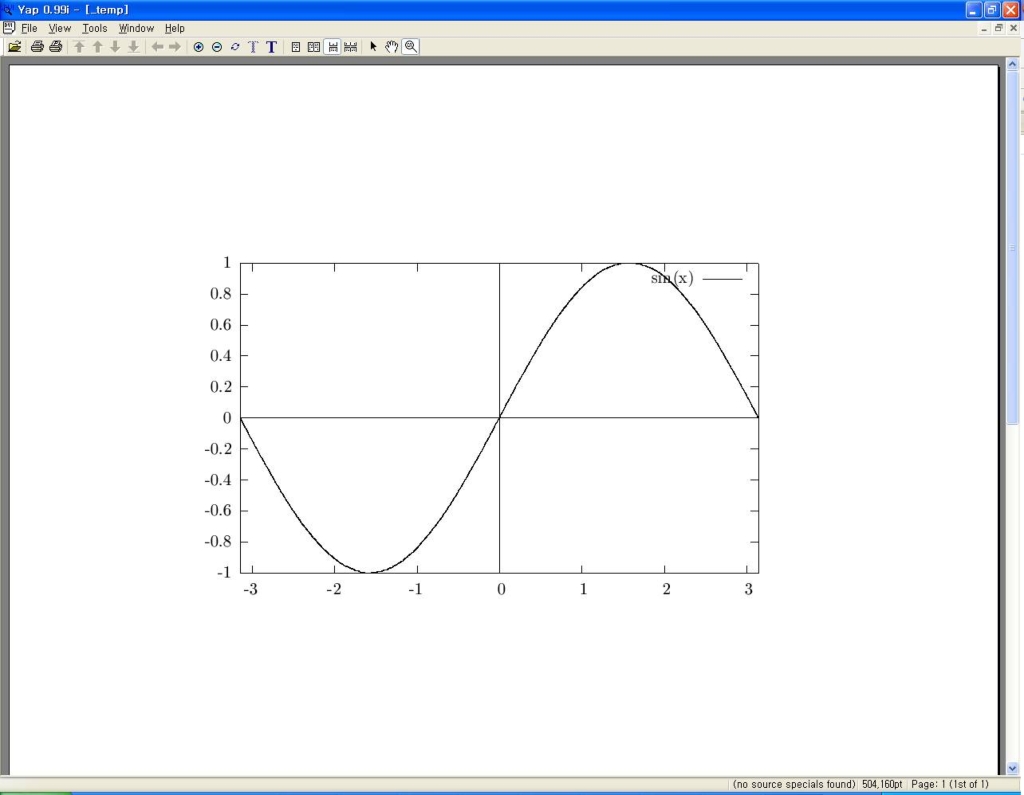Screen dimensions: 1024x795
Task: Open the View menu
Action: coord(59,28)
